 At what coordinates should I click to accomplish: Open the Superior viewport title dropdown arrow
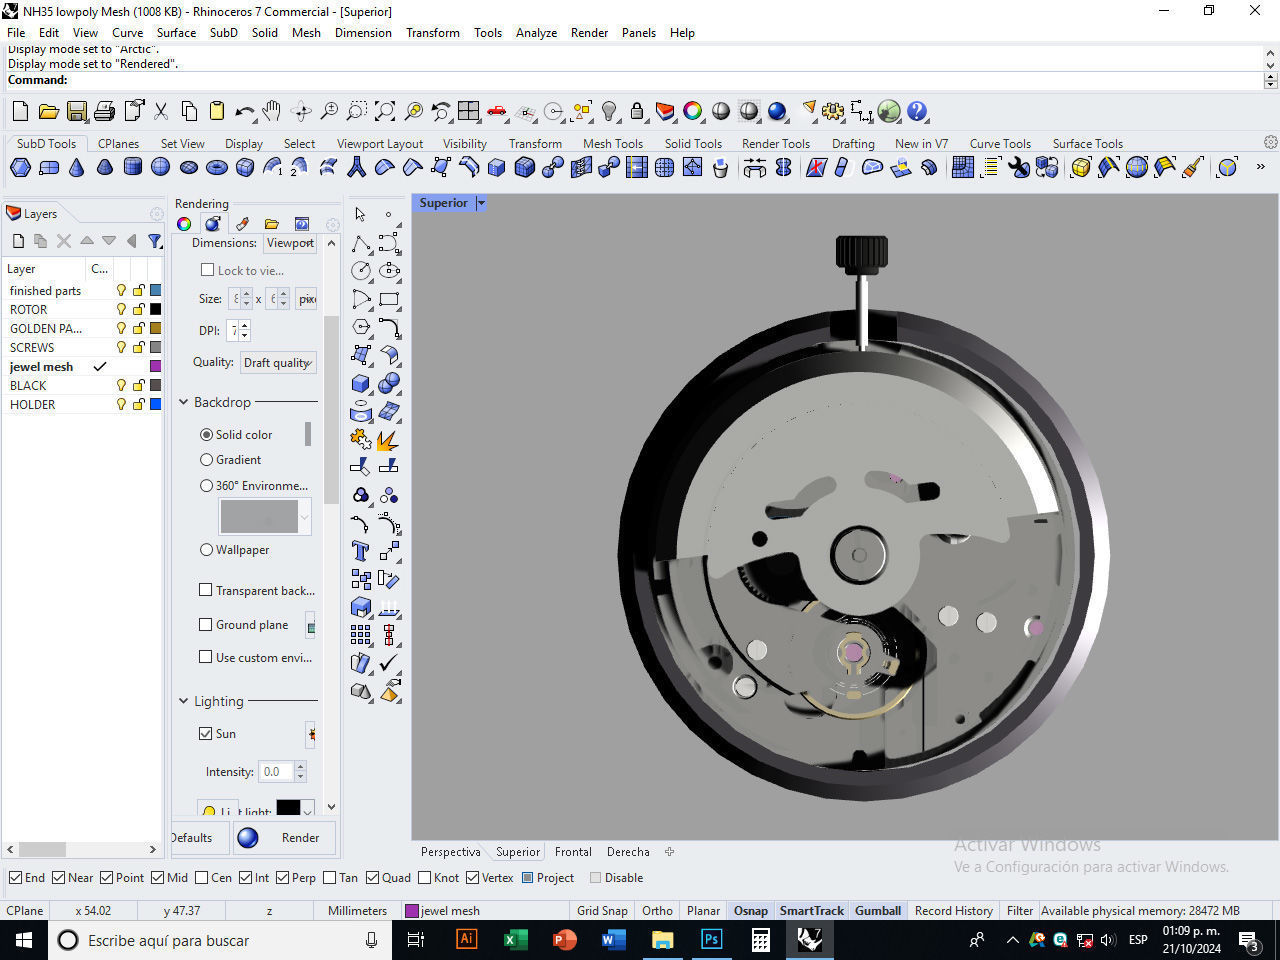pos(481,203)
